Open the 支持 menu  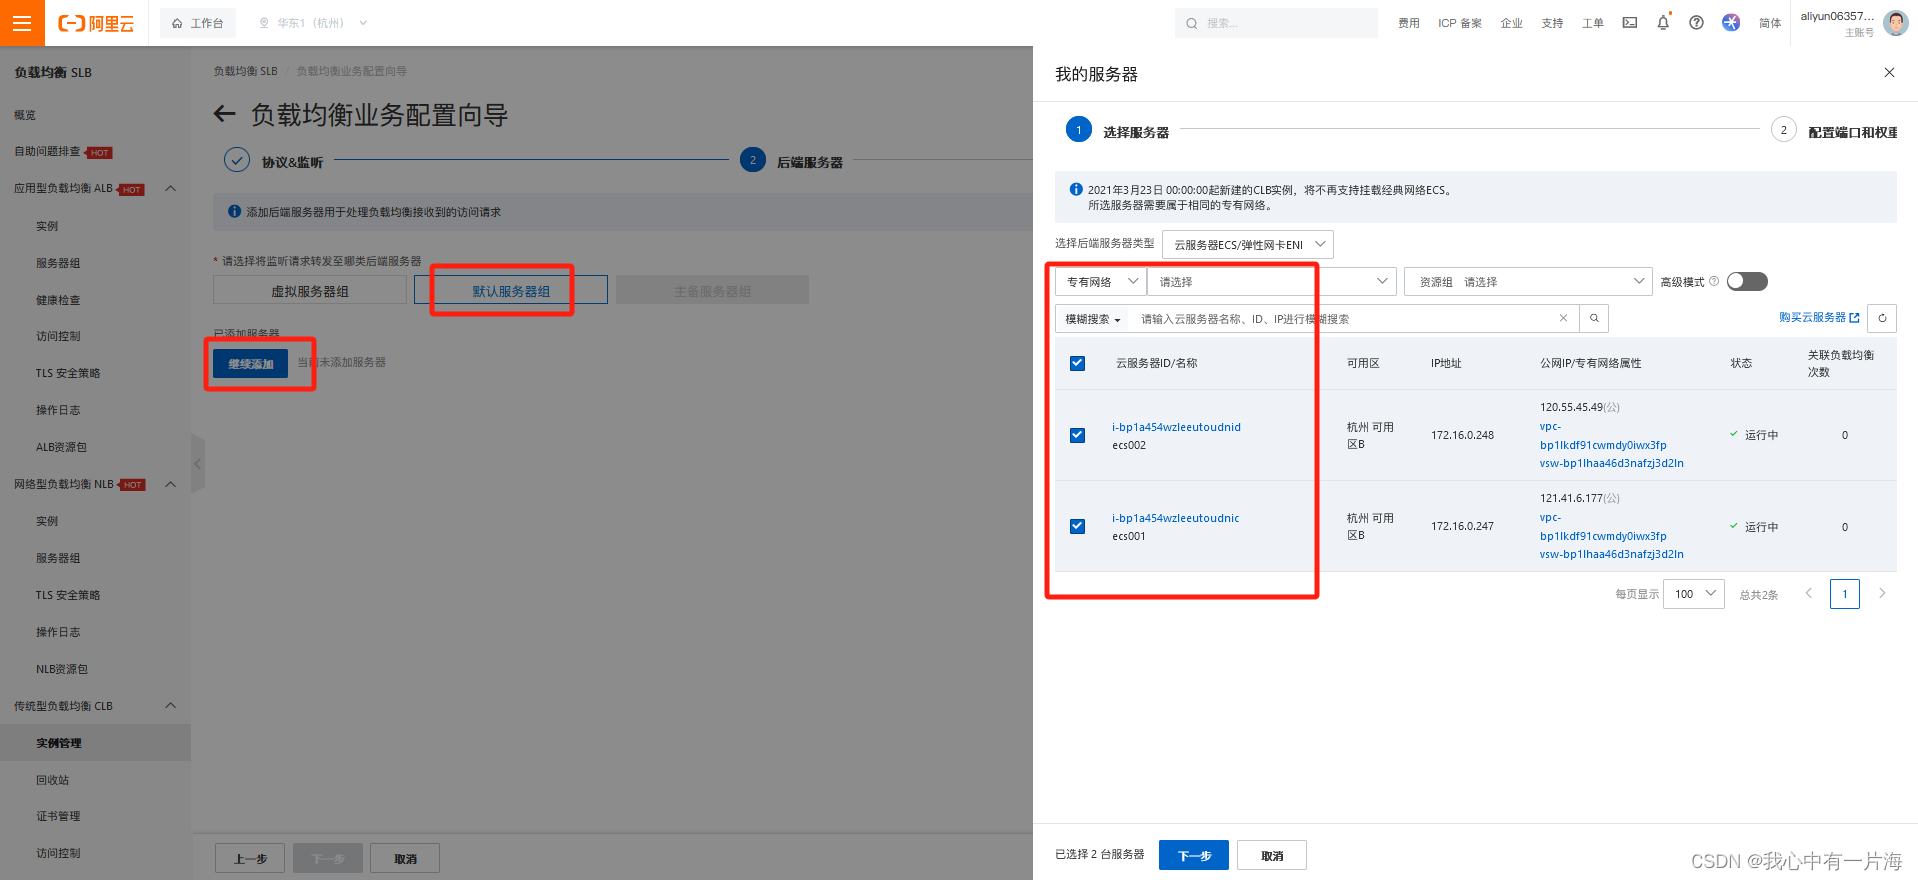click(x=1552, y=23)
